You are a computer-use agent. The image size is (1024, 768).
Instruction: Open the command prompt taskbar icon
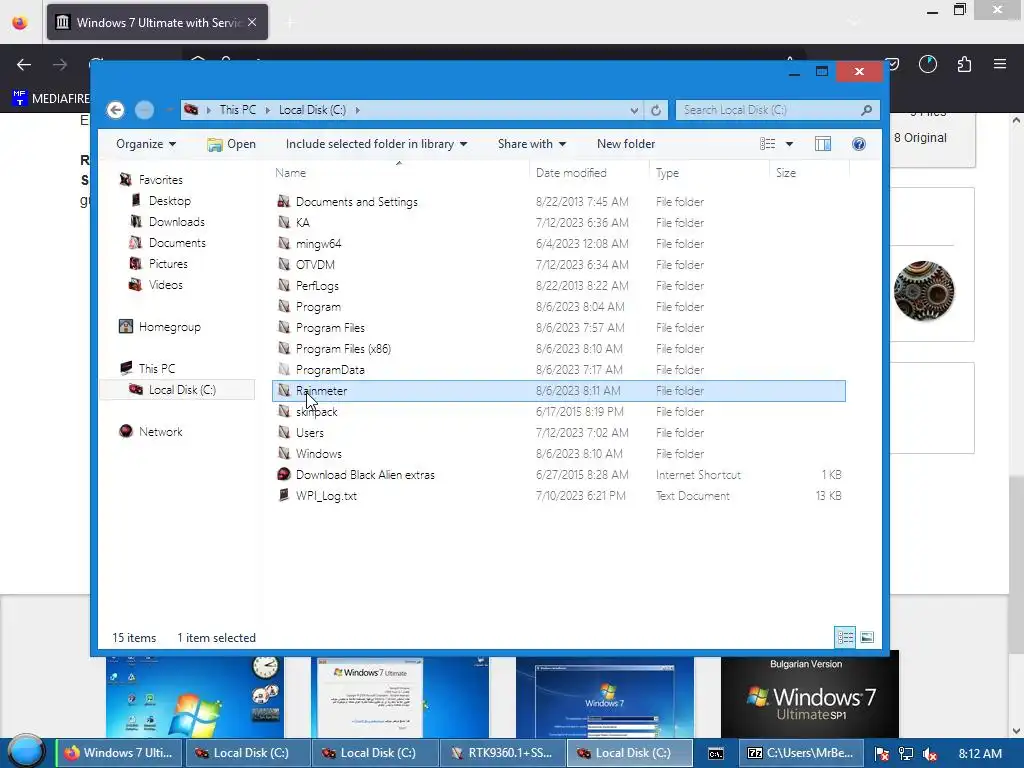[716, 754]
